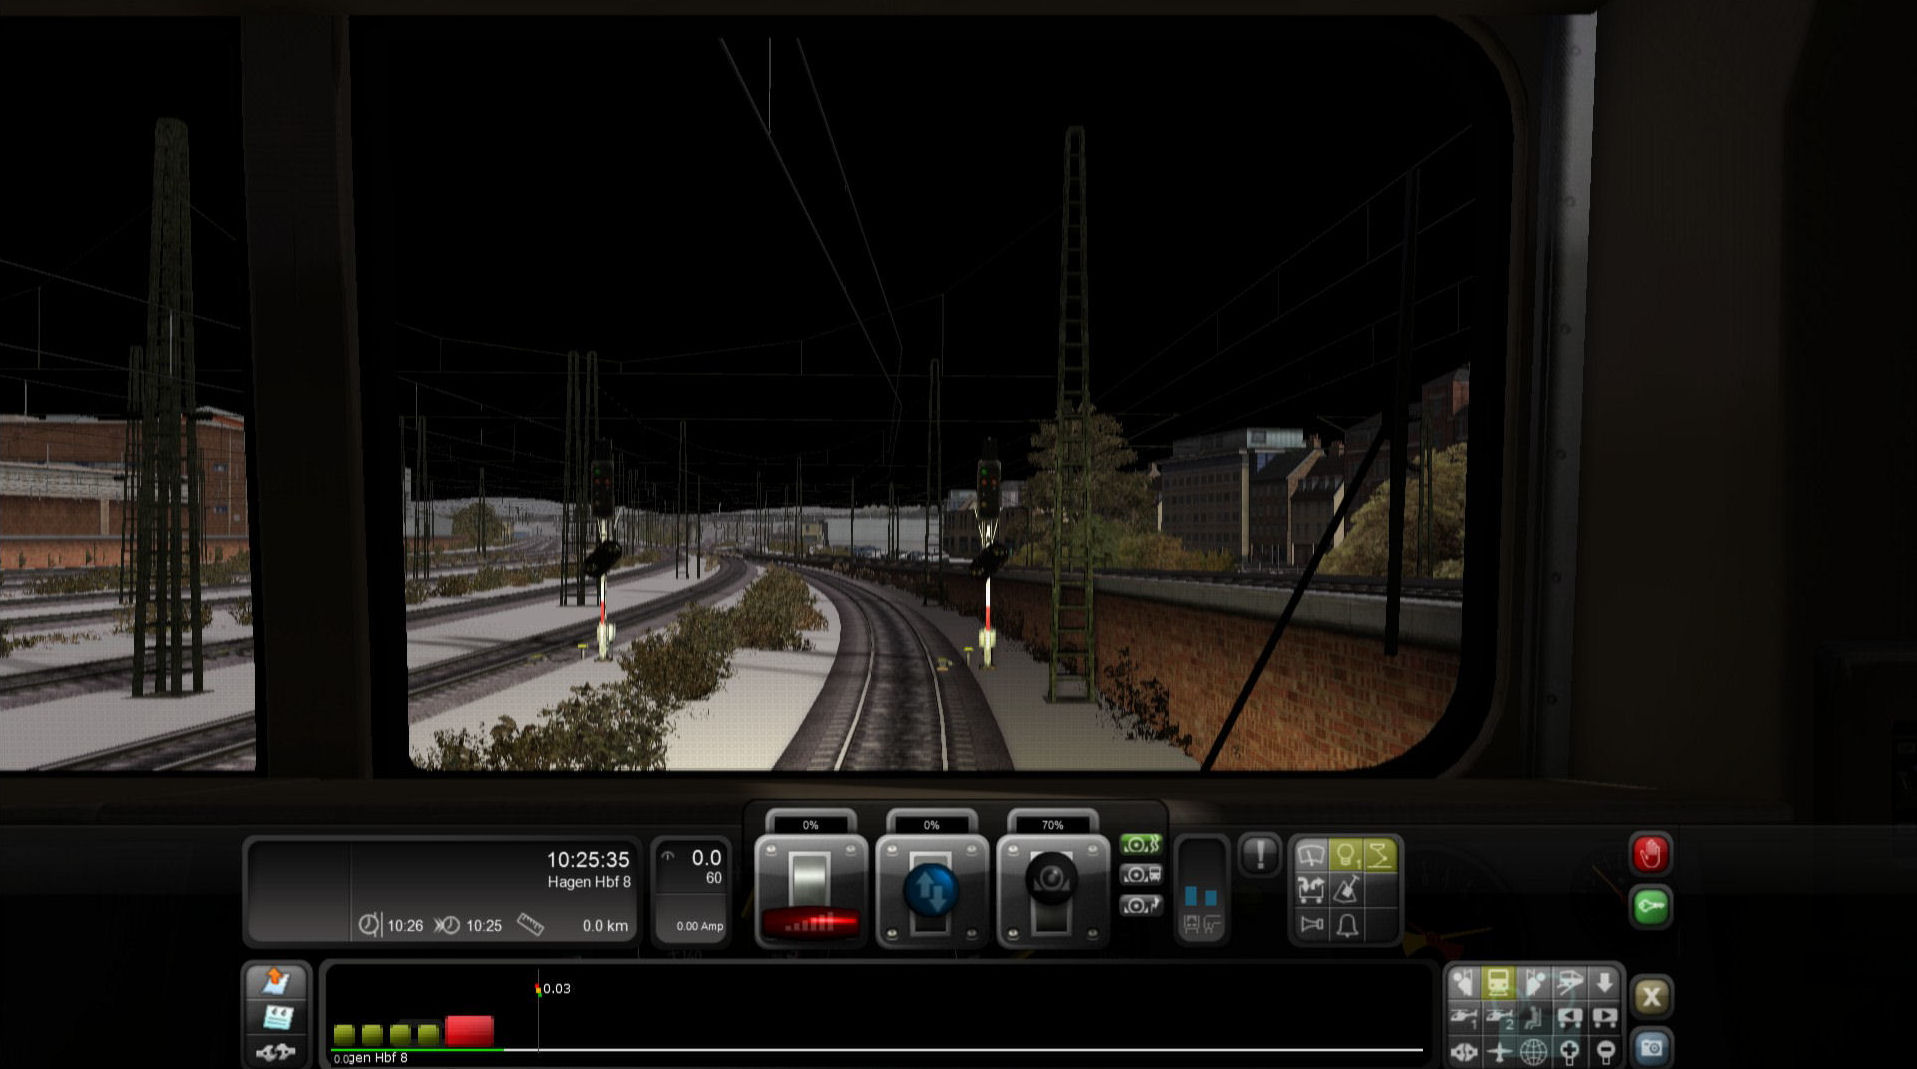
Task: Acknowledge the alerter exclamation button
Action: [x=1259, y=855]
